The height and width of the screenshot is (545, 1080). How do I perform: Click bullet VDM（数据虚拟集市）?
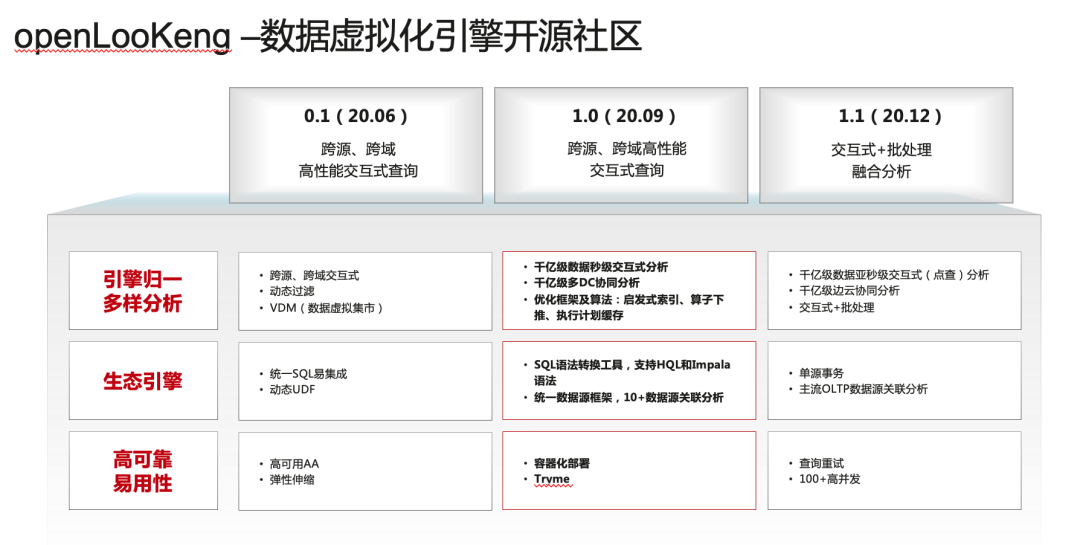(x=326, y=308)
